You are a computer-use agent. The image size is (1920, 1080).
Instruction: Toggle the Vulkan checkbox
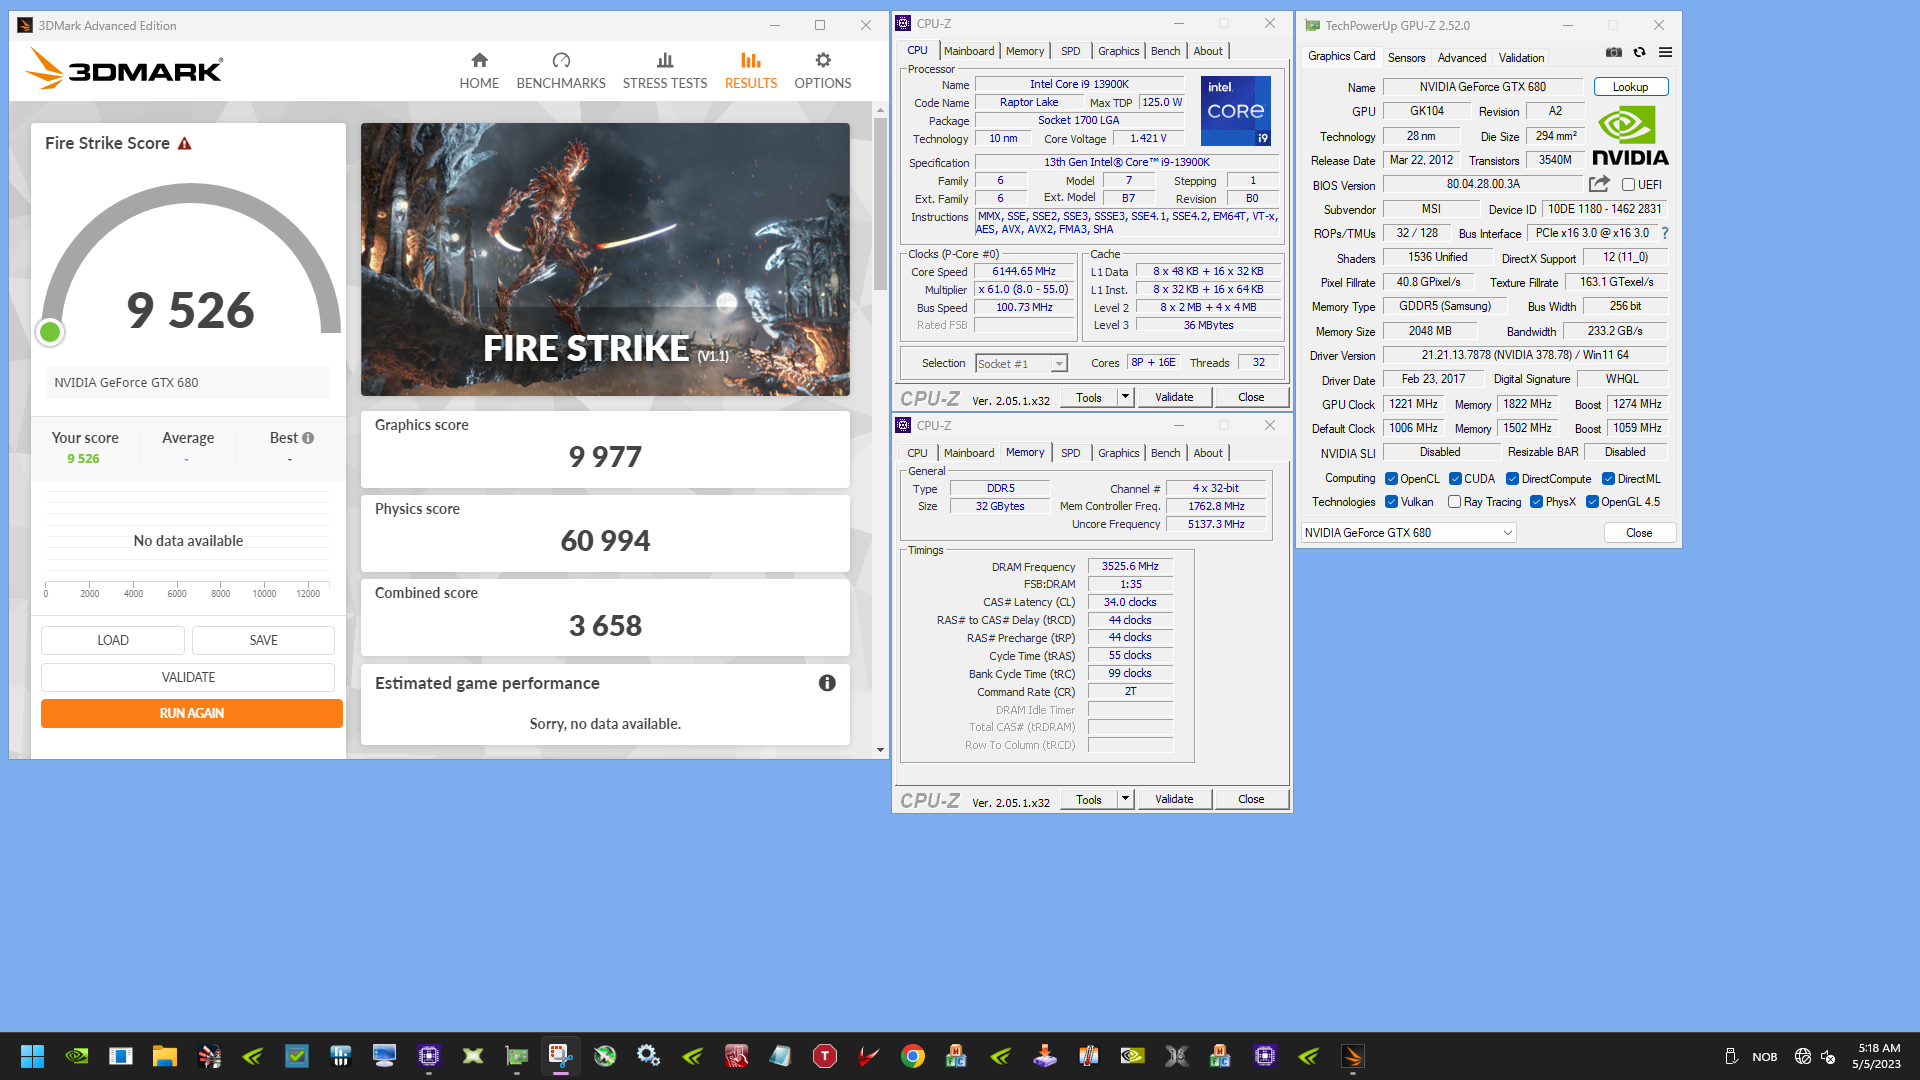point(1391,502)
